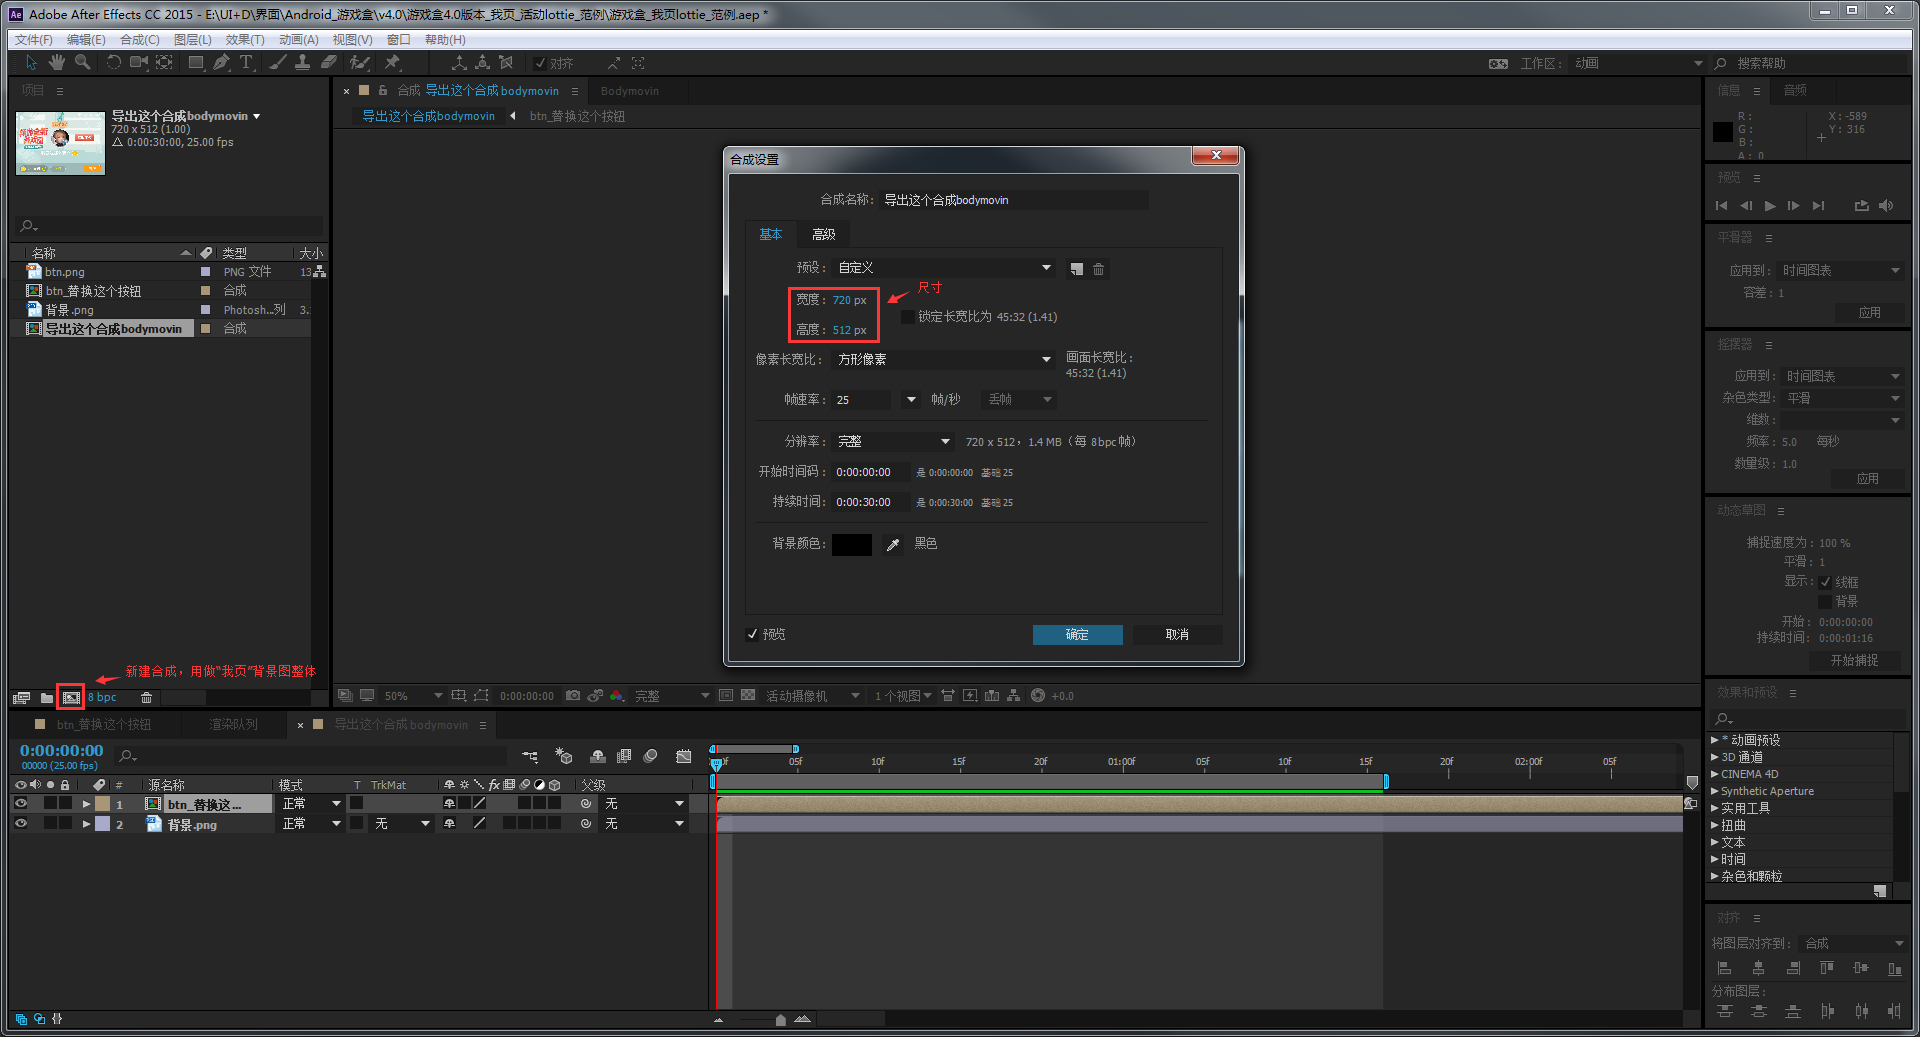Expand the CINEMA 4D effects category
This screenshot has width=1920, height=1037.
1715,774
